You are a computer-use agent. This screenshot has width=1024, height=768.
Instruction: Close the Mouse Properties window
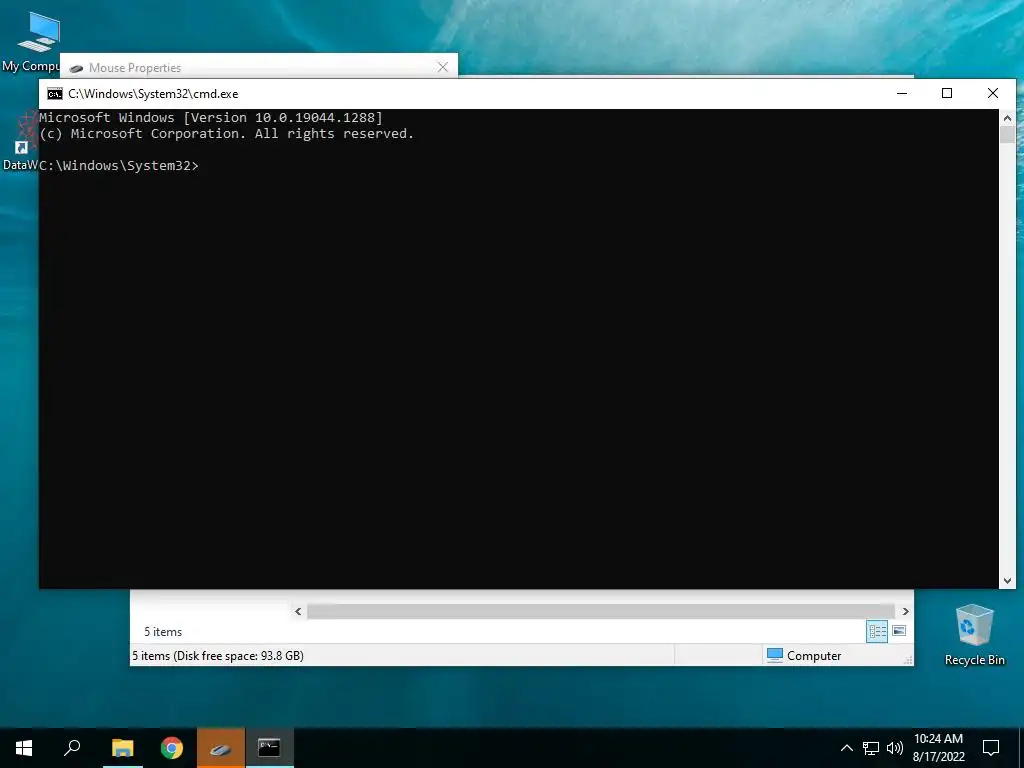(443, 67)
